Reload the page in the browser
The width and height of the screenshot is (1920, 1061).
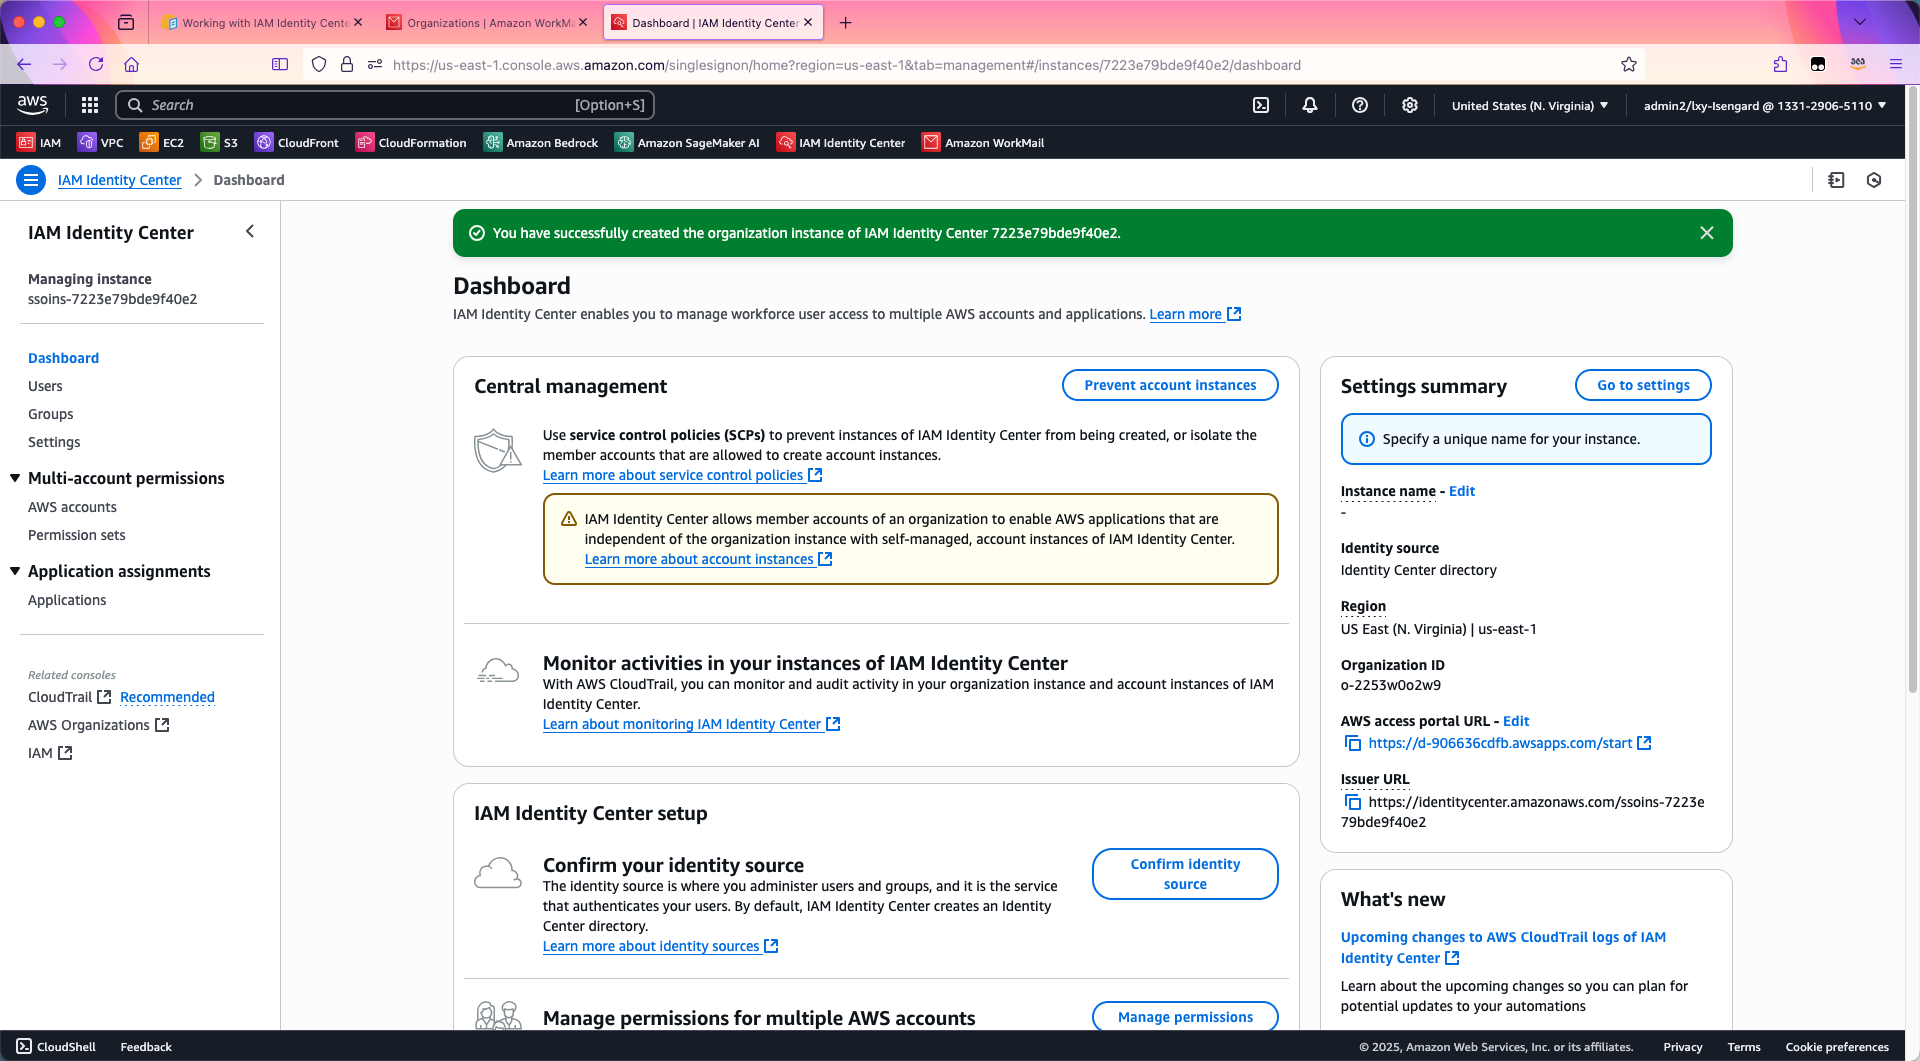[x=96, y=64]
